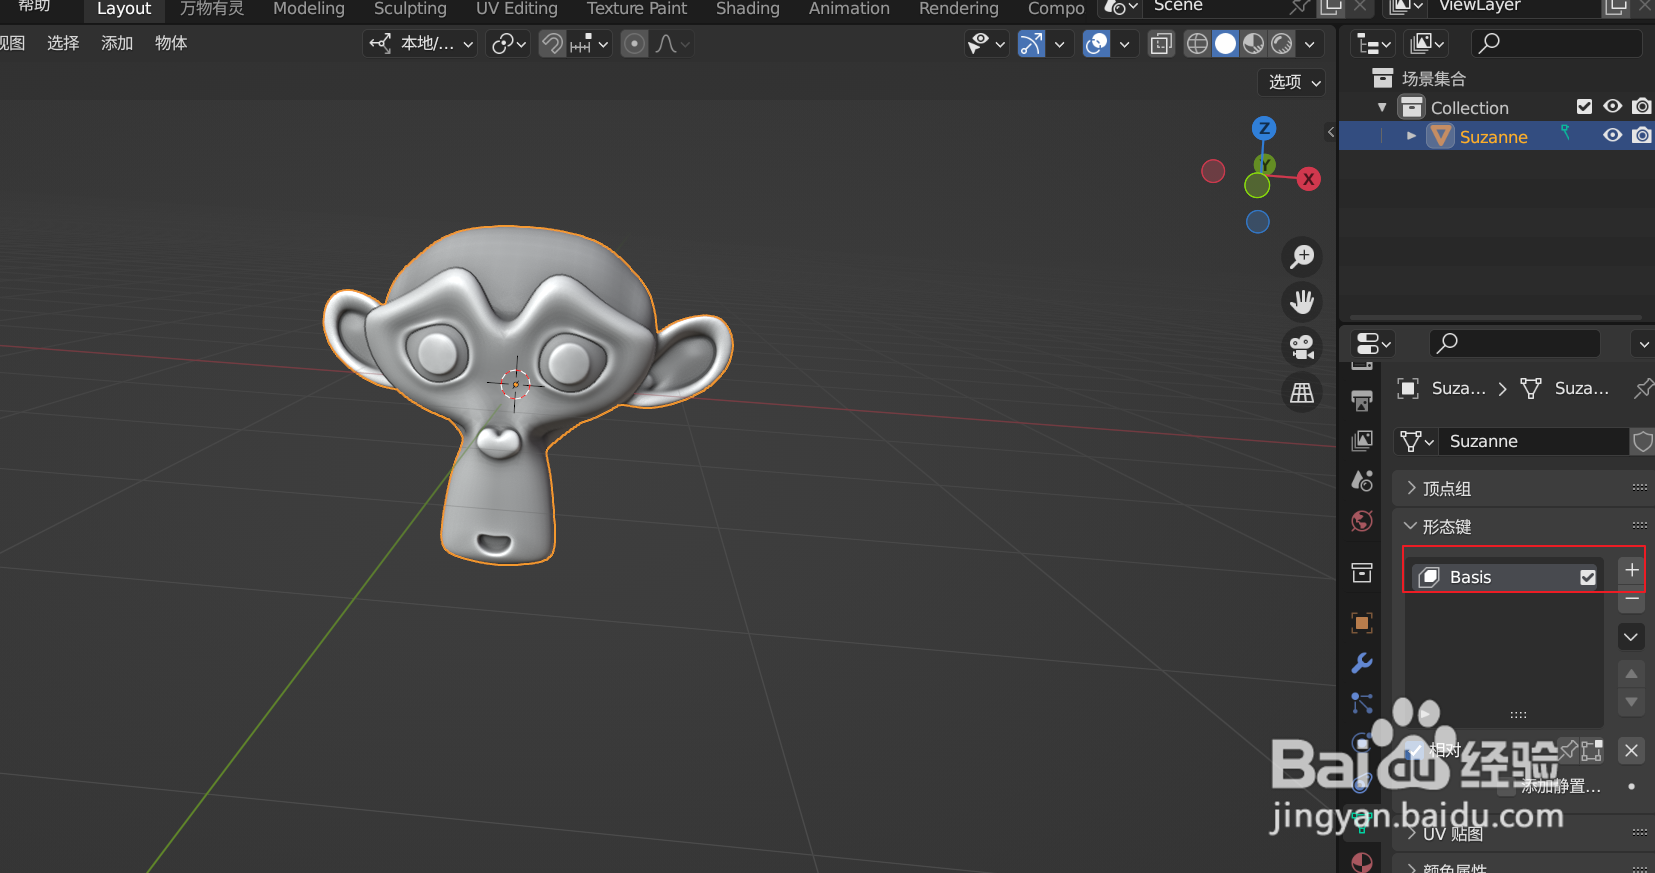This screenshot has height=873, width=1655.
Task: Click the shape key clear X button
Action: tap(1631, 750)
